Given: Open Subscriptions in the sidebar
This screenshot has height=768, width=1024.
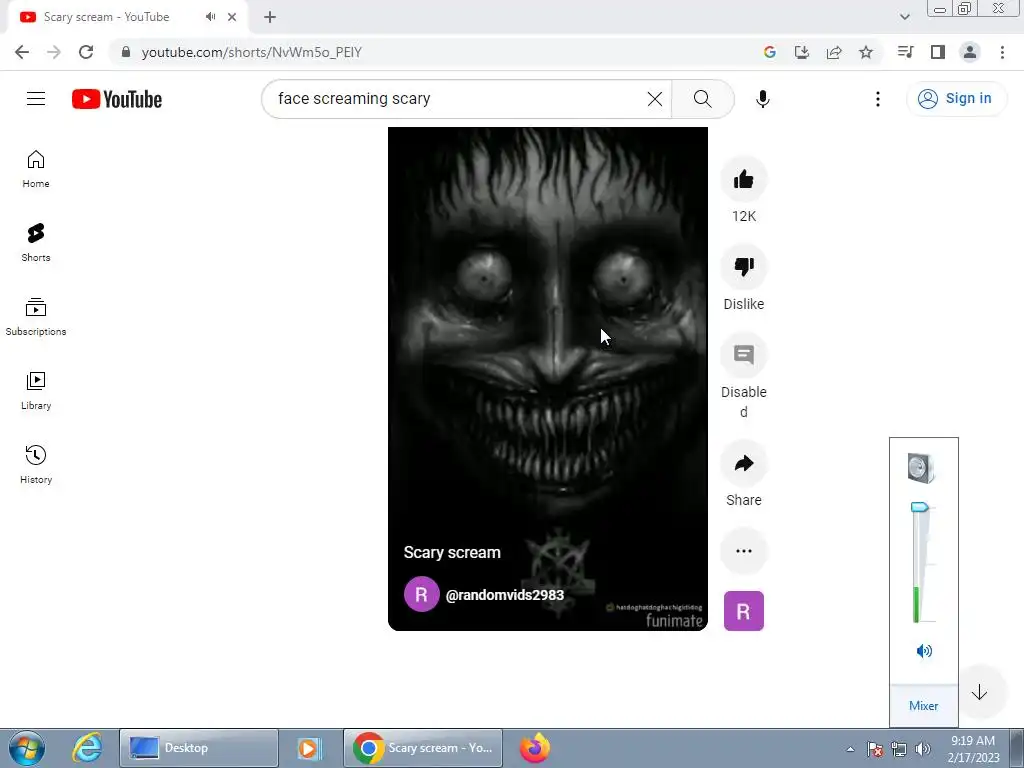Looking at the screenshot, I should pyautogui.click(x=36, y=317).
